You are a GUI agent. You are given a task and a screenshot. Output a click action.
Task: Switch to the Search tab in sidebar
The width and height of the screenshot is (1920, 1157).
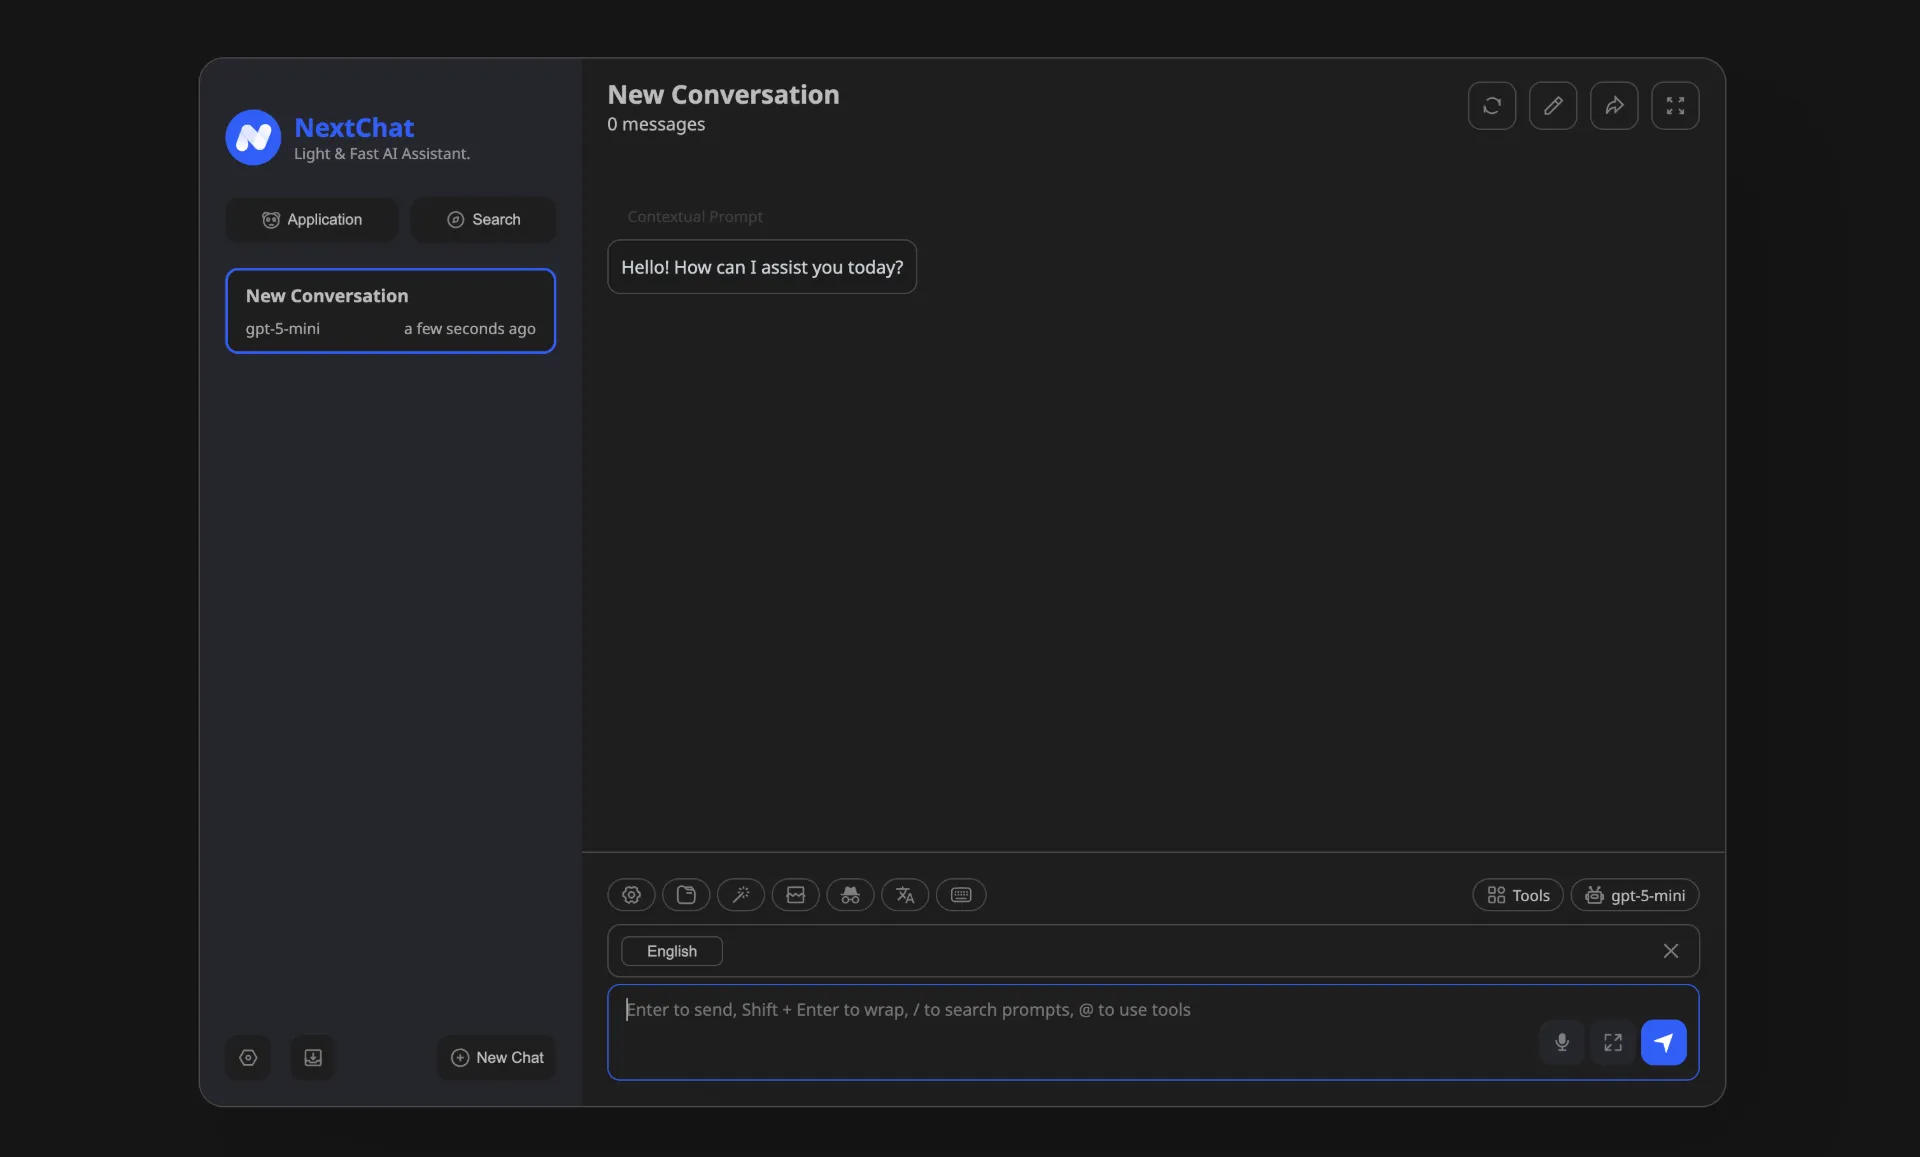[x=483, y=219]
